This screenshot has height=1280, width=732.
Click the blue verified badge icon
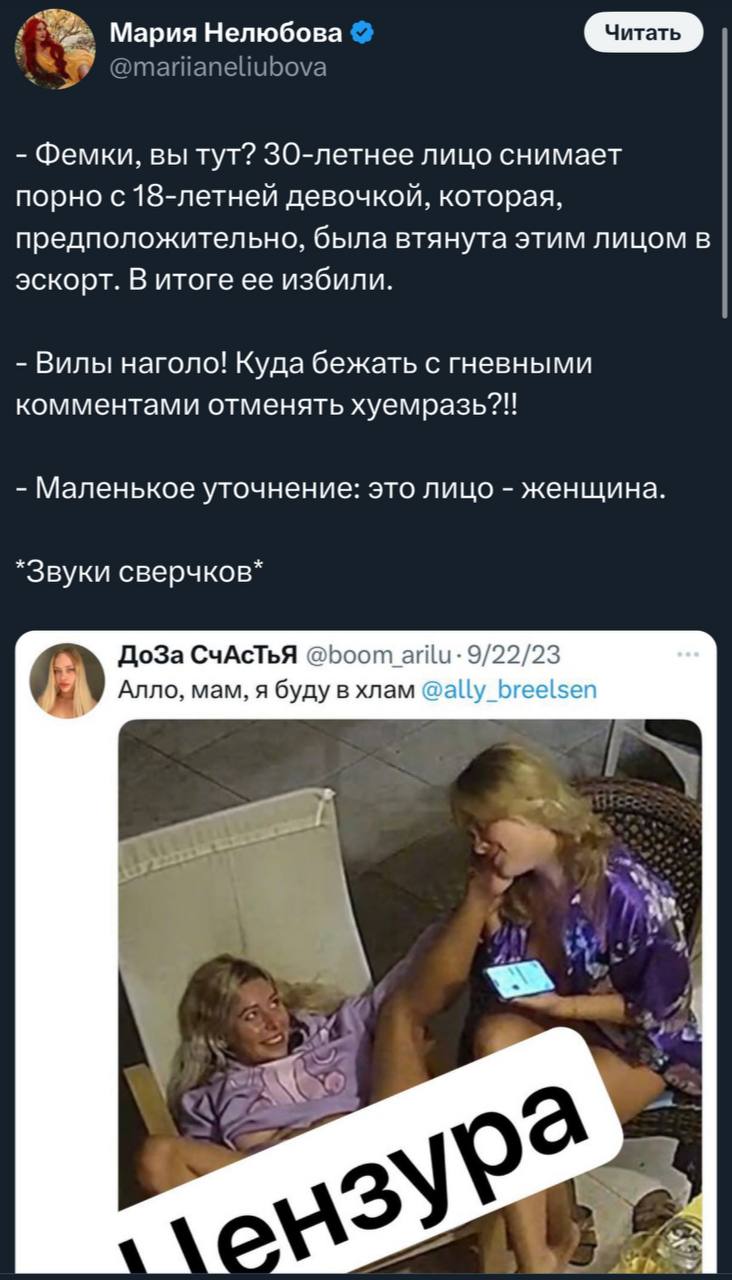363,36
